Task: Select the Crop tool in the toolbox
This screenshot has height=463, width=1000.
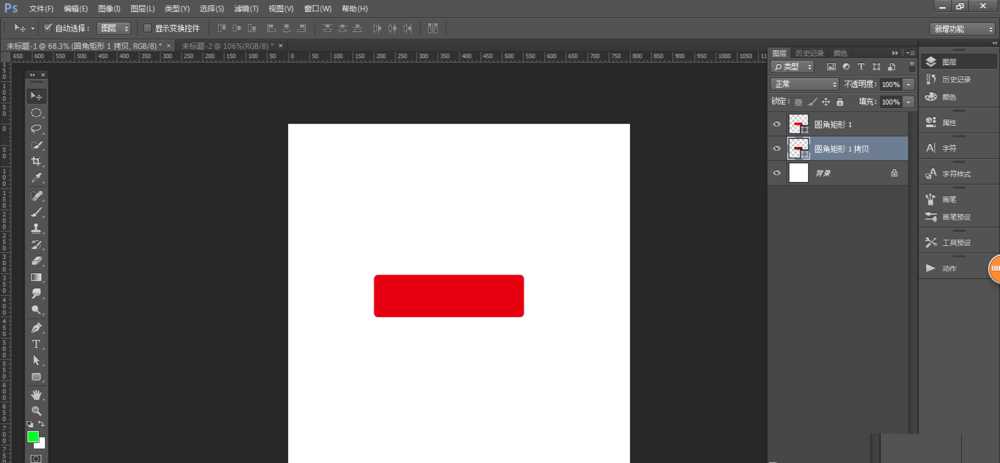Action: tap(36, 161)
